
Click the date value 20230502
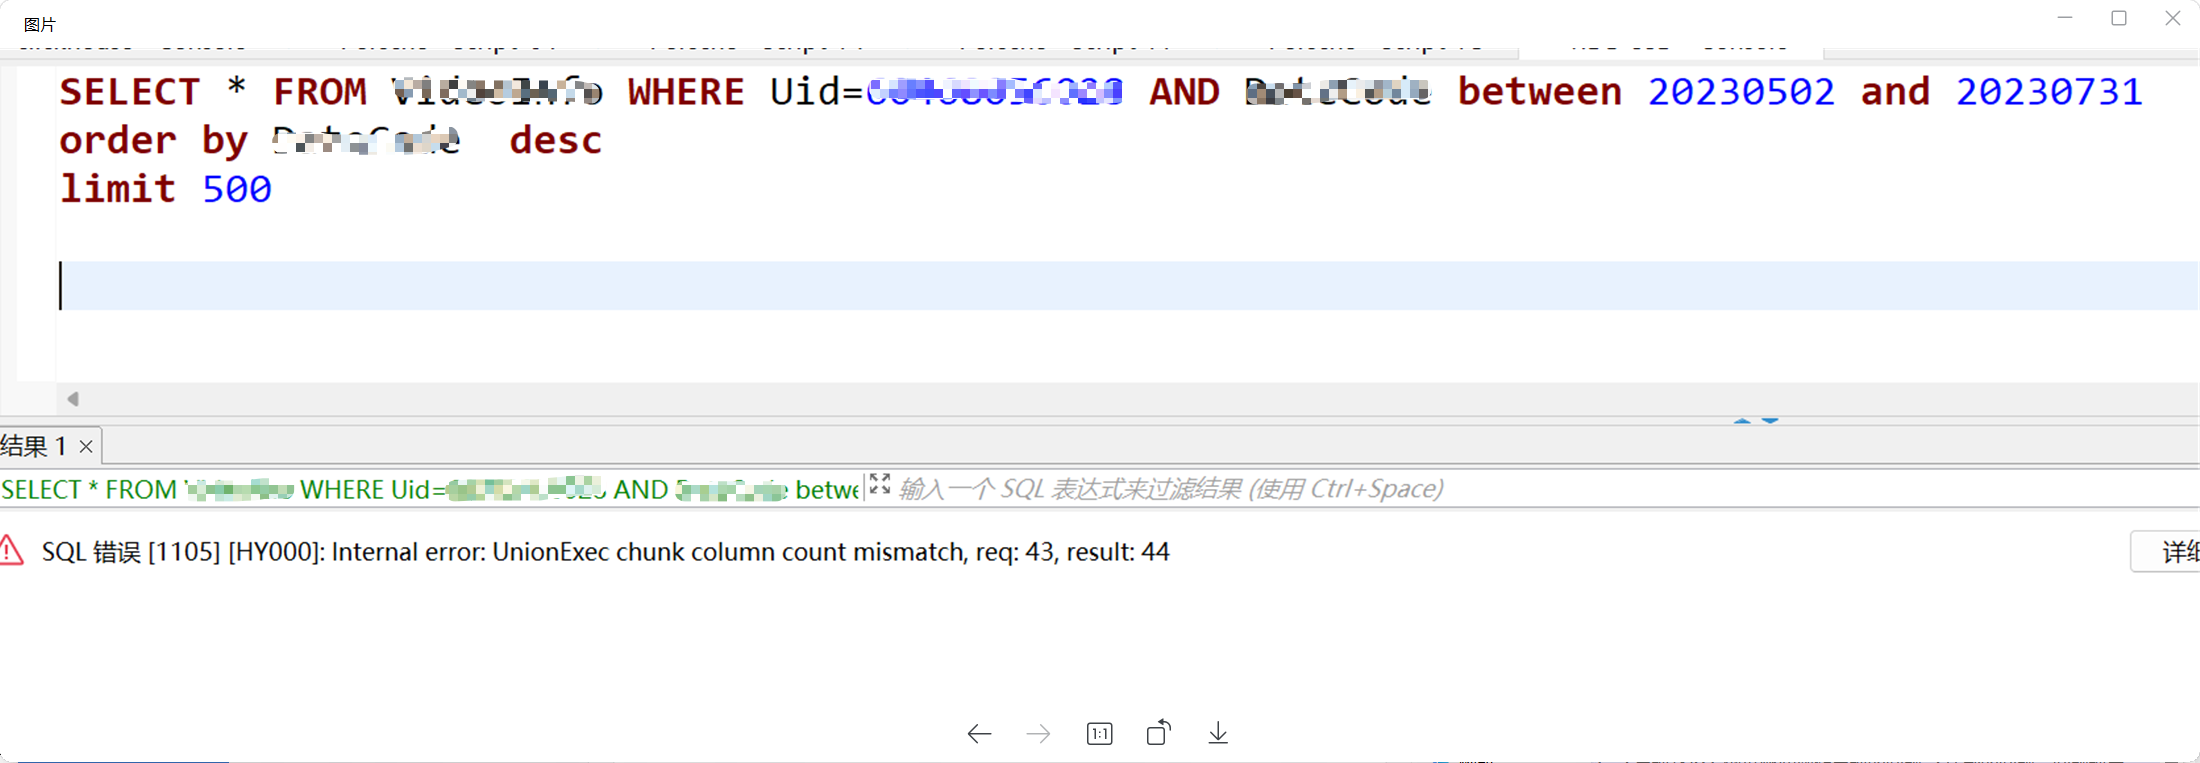point(1741,92)
